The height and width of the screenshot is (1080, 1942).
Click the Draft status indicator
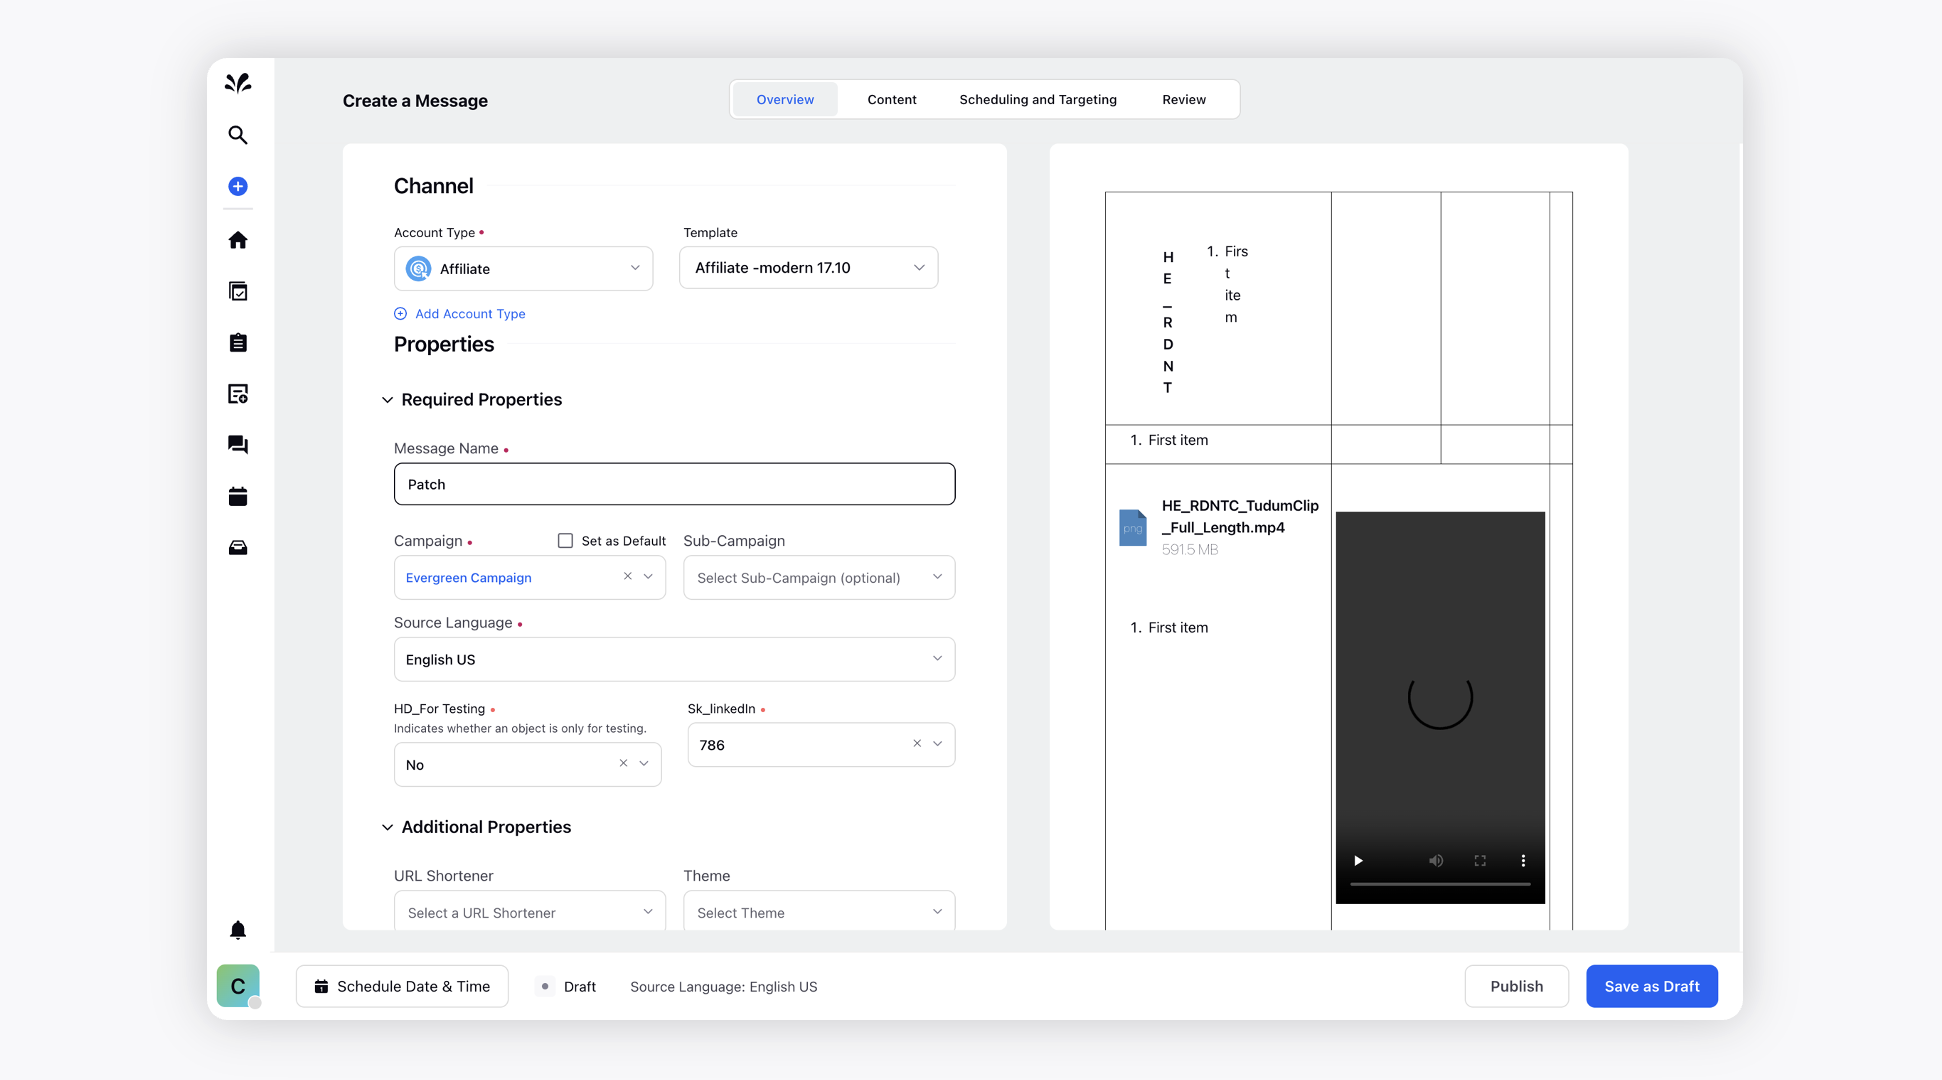tap(568, 986)
